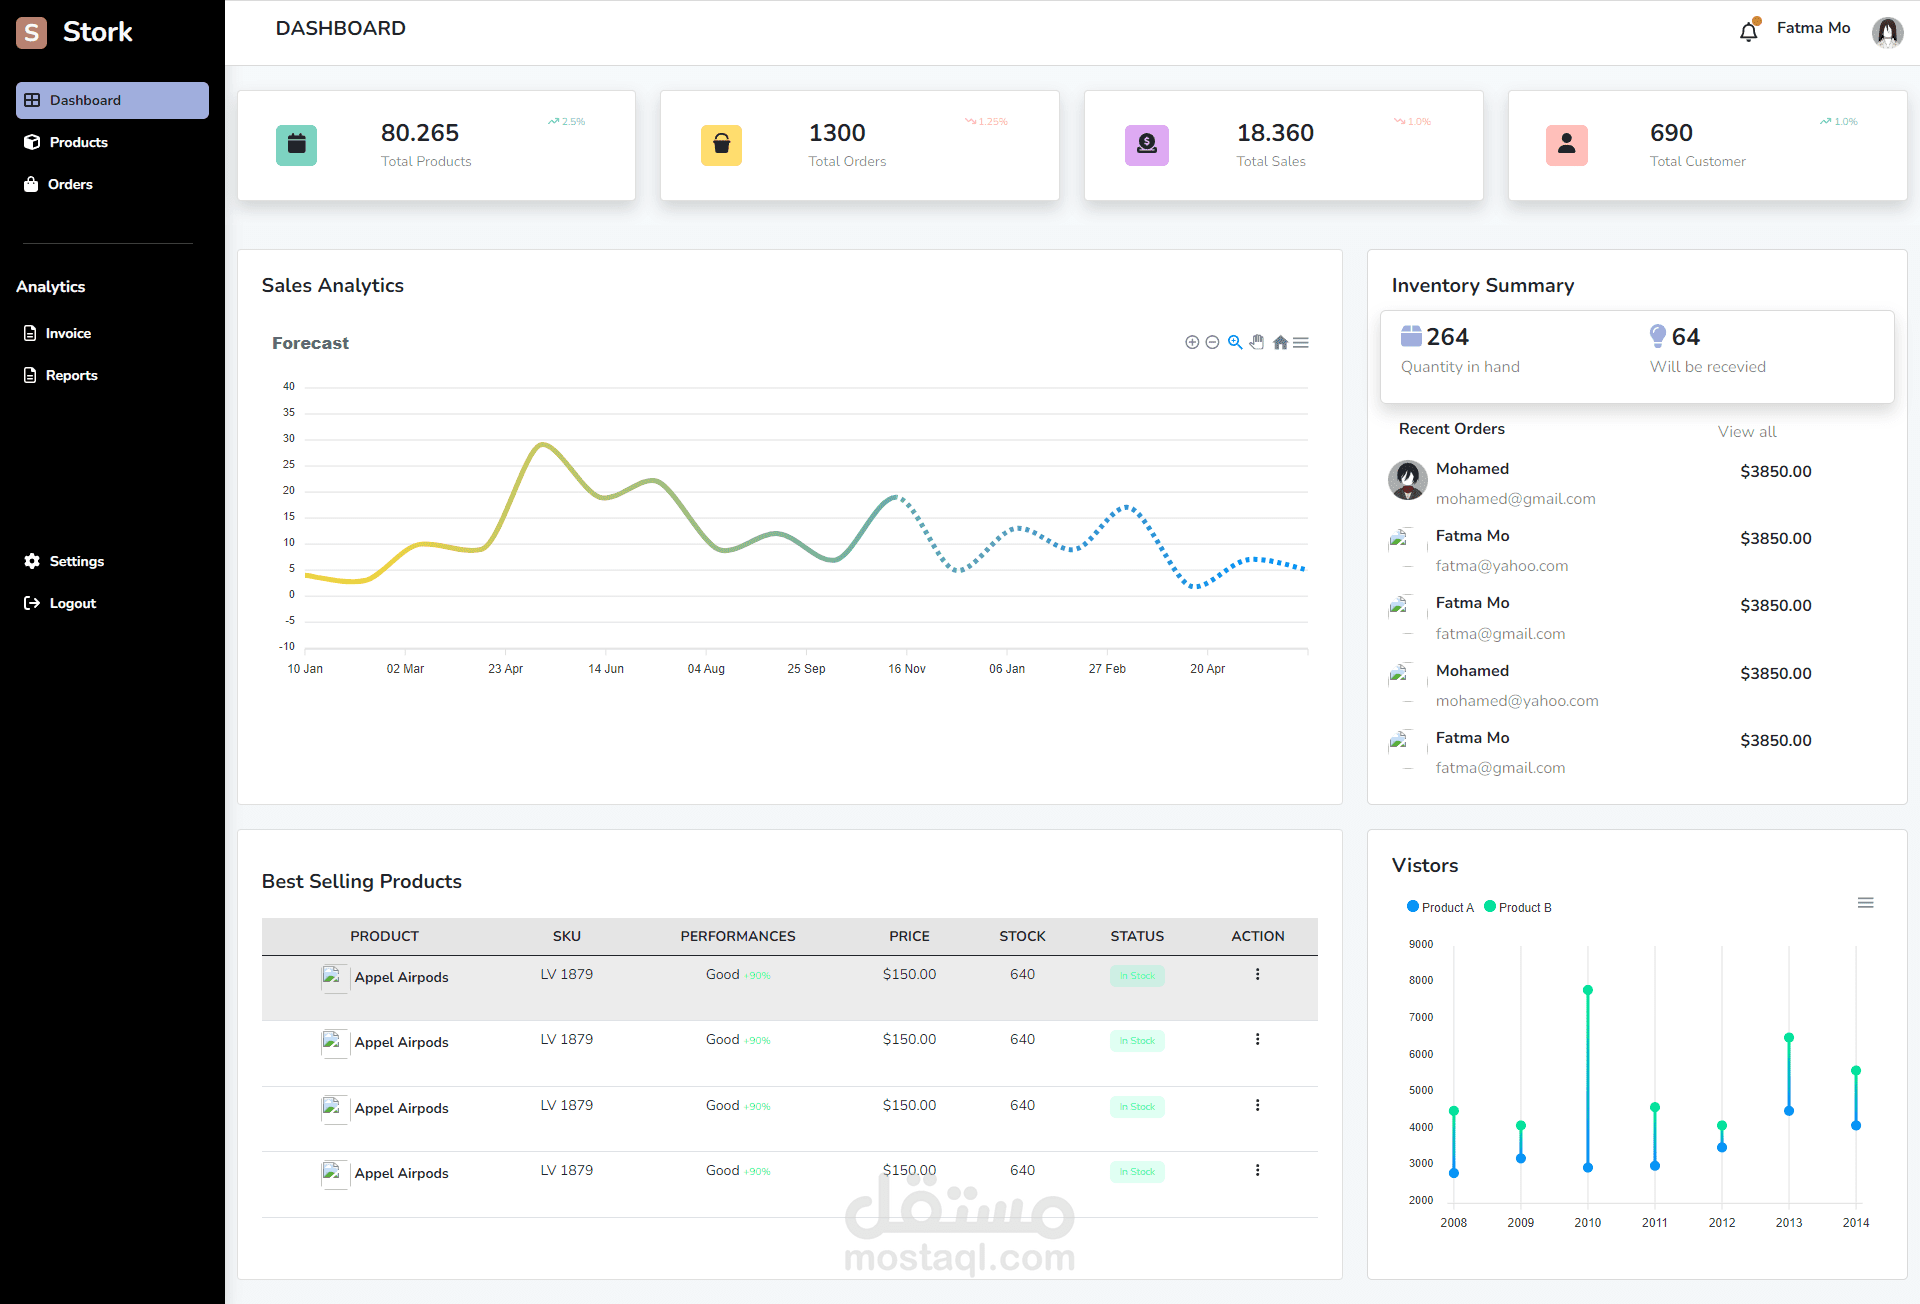Click View all recent orders link
This screenshot has width=1920, height=1304.
[x=1746, y=431]
